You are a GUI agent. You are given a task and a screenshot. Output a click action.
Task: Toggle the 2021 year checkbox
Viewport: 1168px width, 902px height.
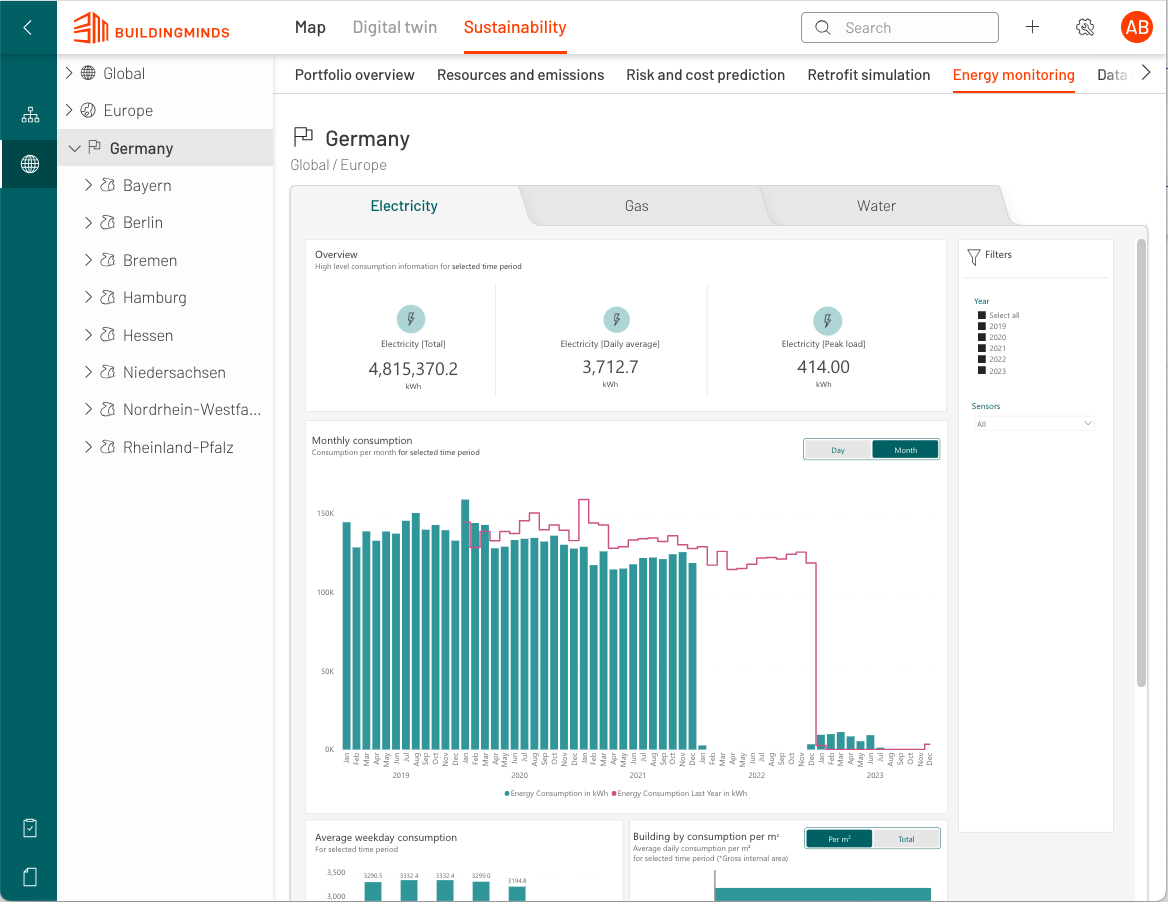pos(982,348)
